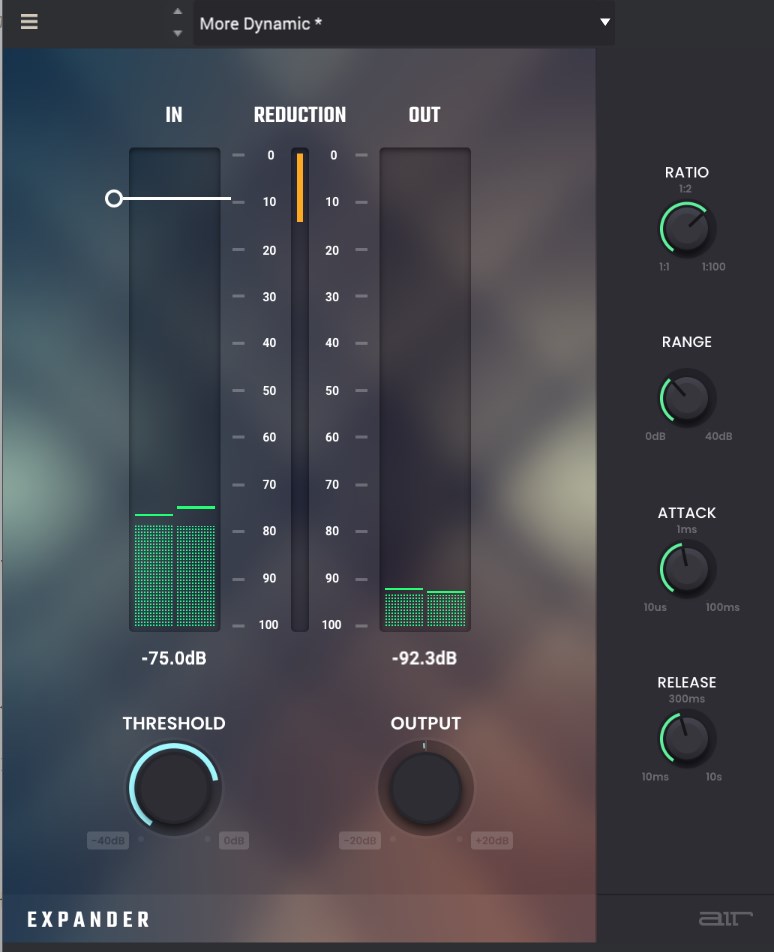The width and height of the screenshot is (774, 952).
Task: Click the +20dB output maximum label
Action: 491,841
